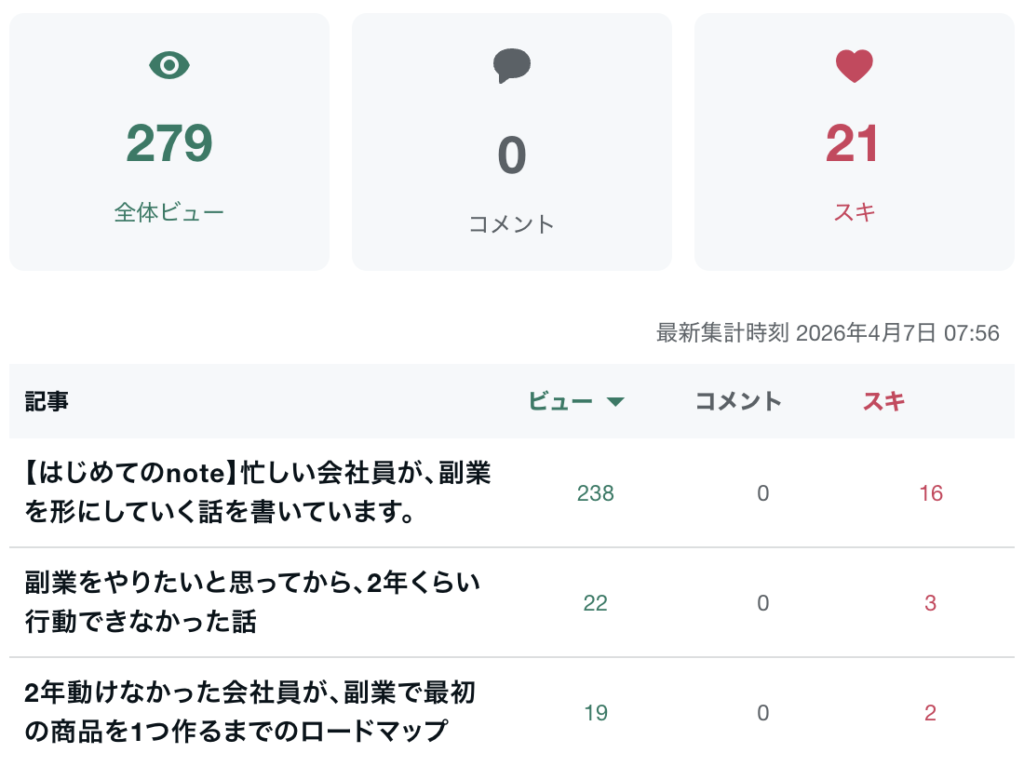The height and width of the screenshot is (780, 1024).
Task: Click the 記事 column header
Action: click(x=47, y=402)
